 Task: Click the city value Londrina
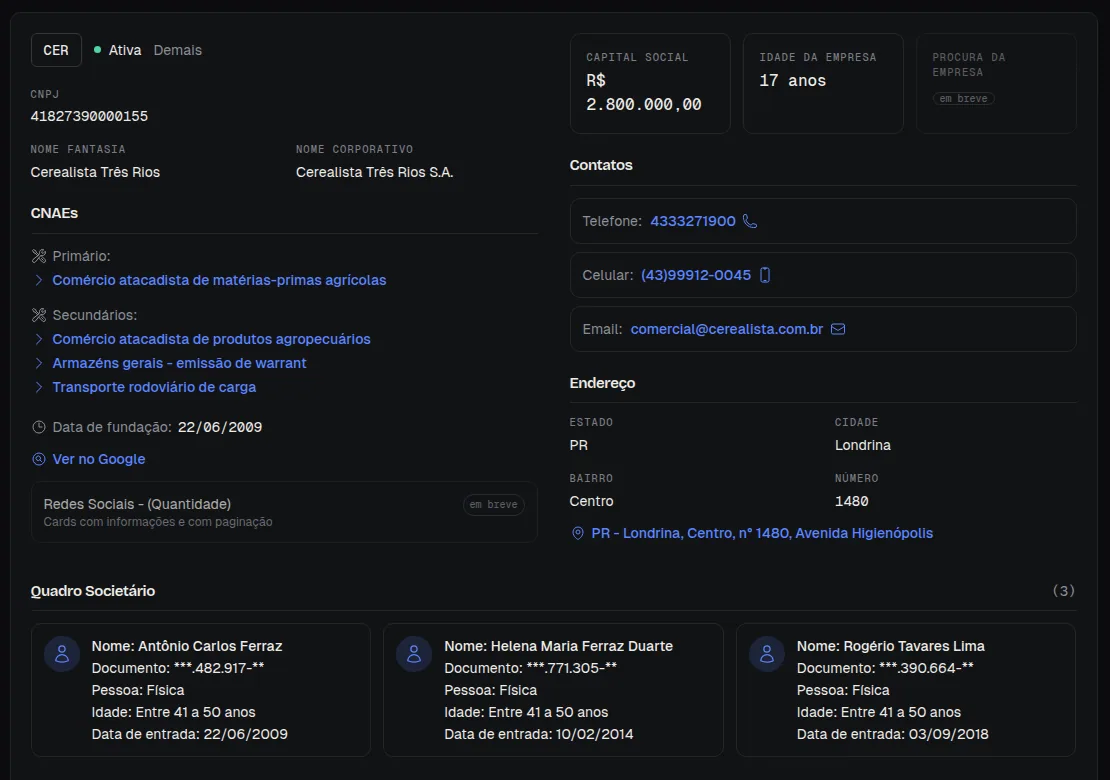click(x=862, y=445)
